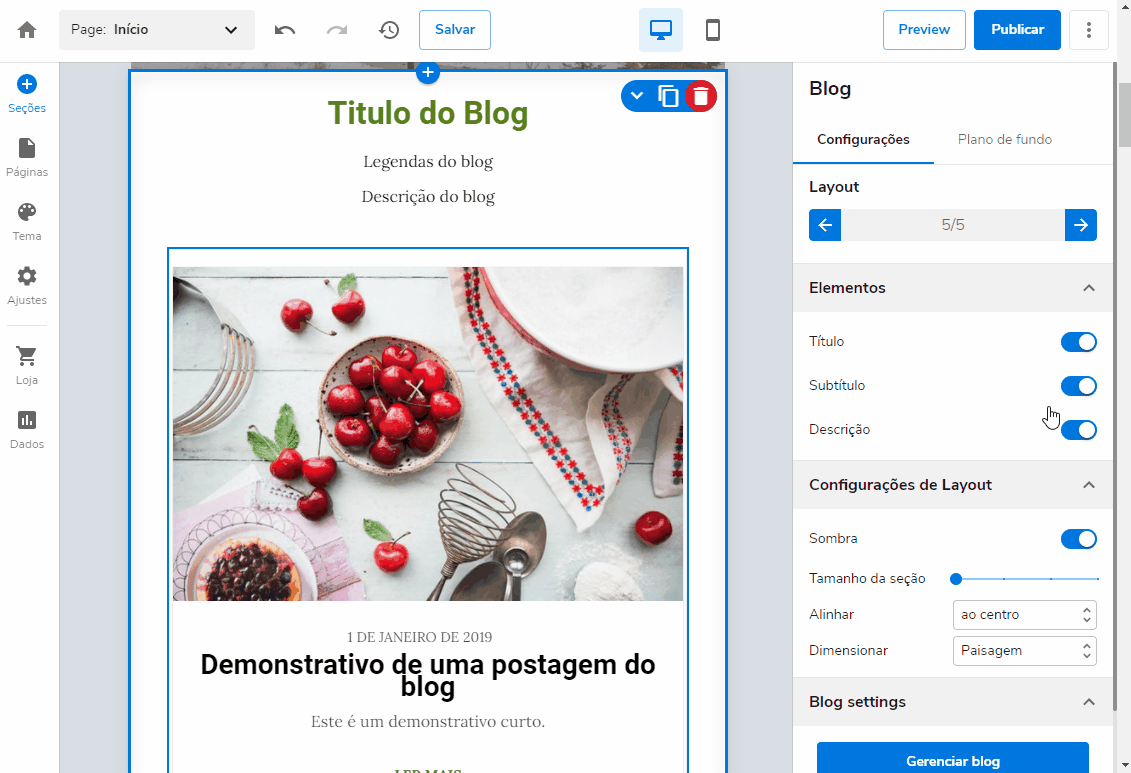Image resolution: width=1131 pixels, height=773 pixels.
Task: Open the more options menu
Action: (1088, 30)
